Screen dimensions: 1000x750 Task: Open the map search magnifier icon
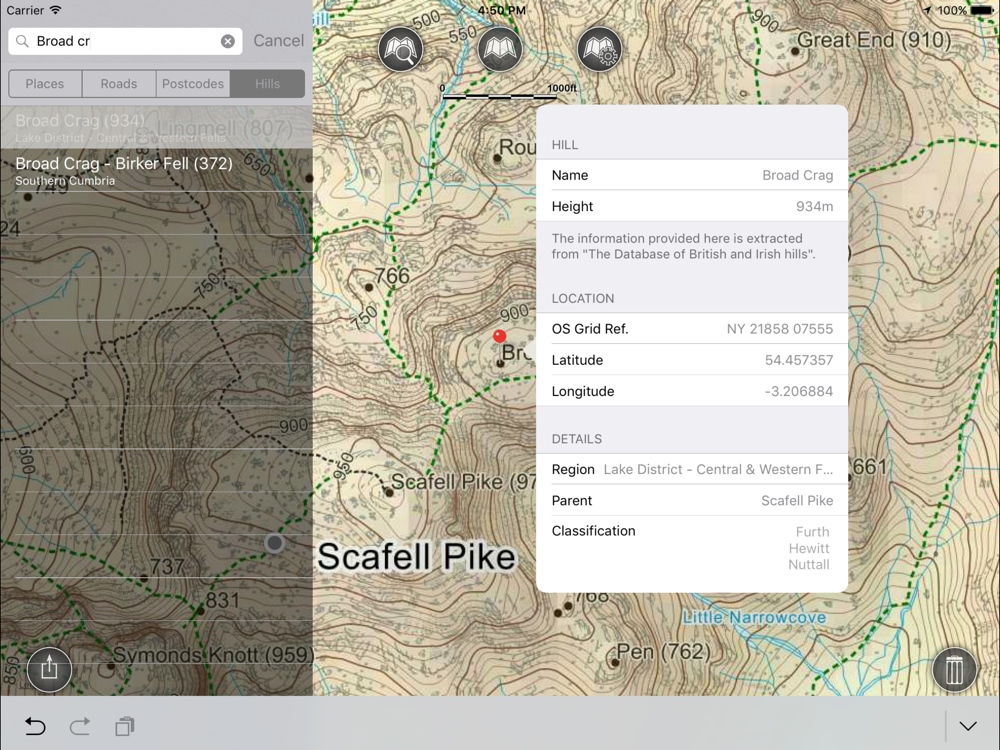click(x=401, y=49)
